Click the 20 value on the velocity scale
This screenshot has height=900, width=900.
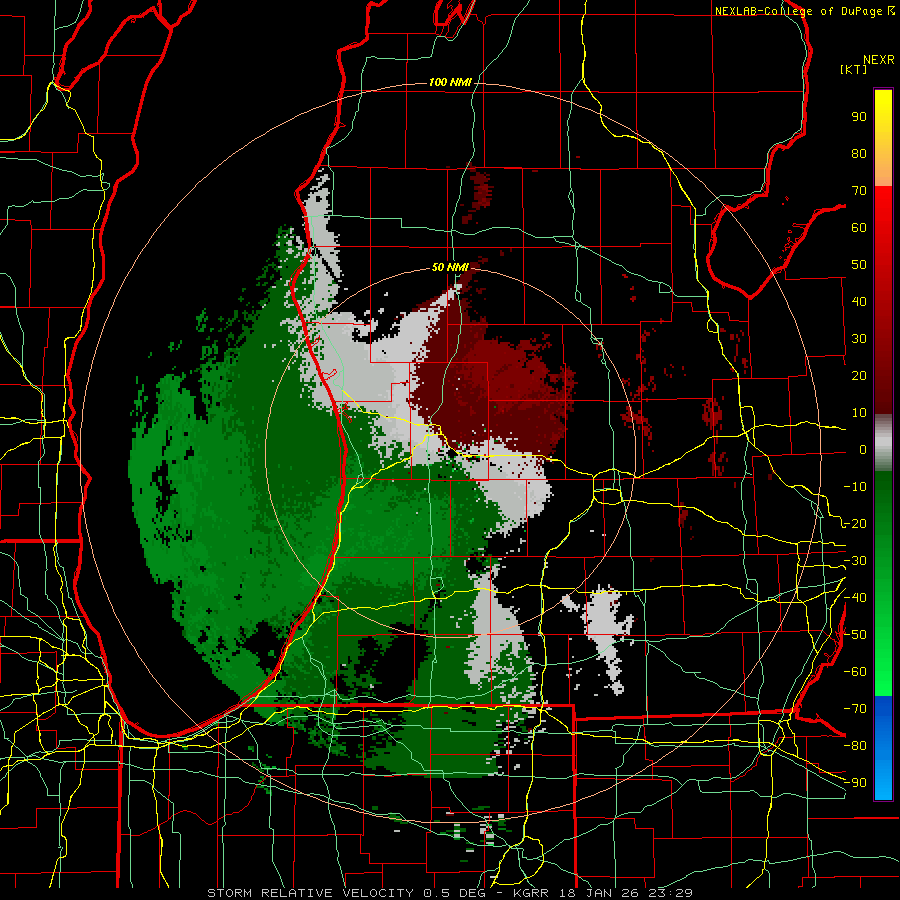pos(859,376)
